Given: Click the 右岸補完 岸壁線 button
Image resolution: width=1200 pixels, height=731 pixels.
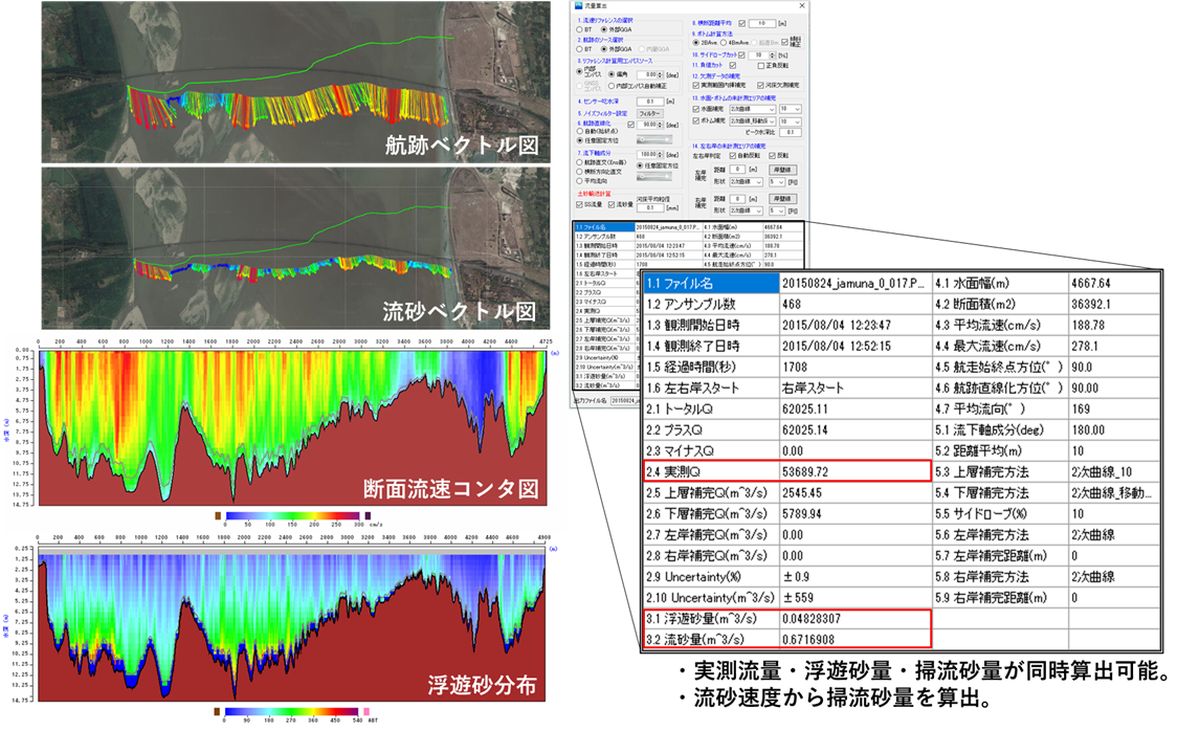Looking at the screenshot, I should click(783, 199).
